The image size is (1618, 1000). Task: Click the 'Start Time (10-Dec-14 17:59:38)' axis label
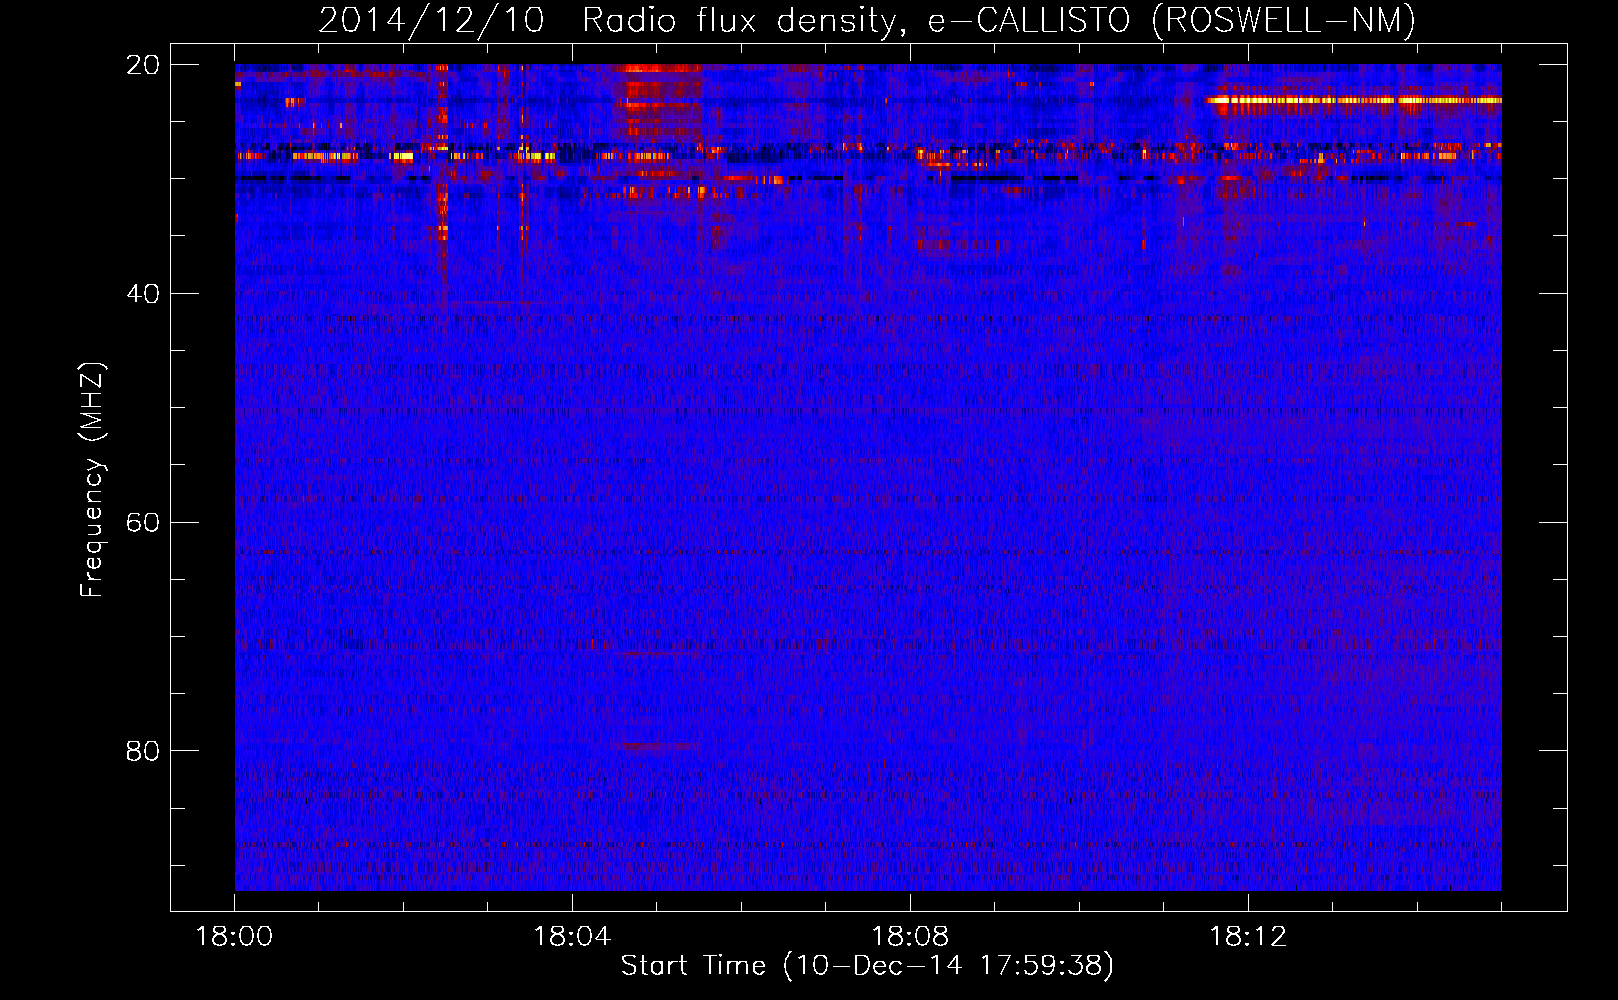pyautogui.click(x=867, y=966)
